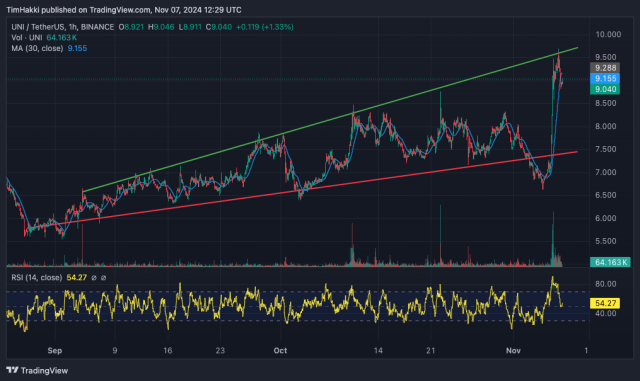This screenshot has width=640, height=381.
Task: Click the yellow 54.27 RSI axis tag
Action: (605, 303)
